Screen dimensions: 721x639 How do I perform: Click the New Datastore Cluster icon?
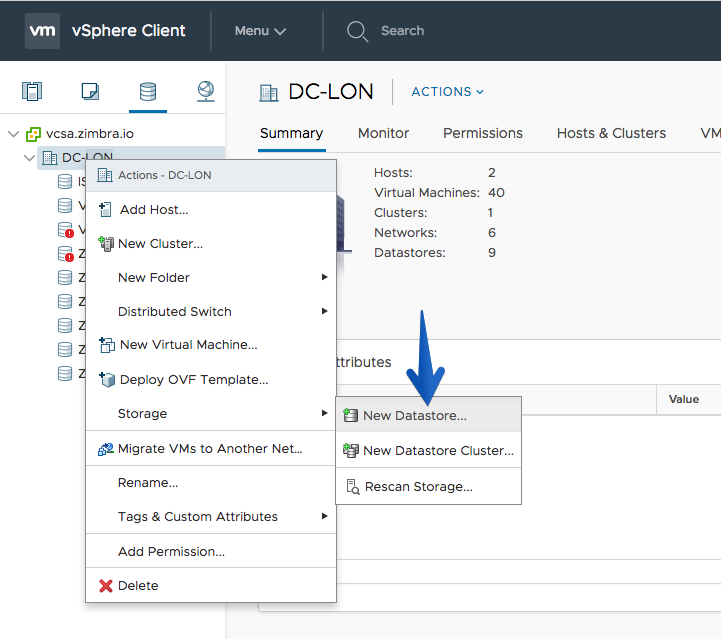pos(351,451)
